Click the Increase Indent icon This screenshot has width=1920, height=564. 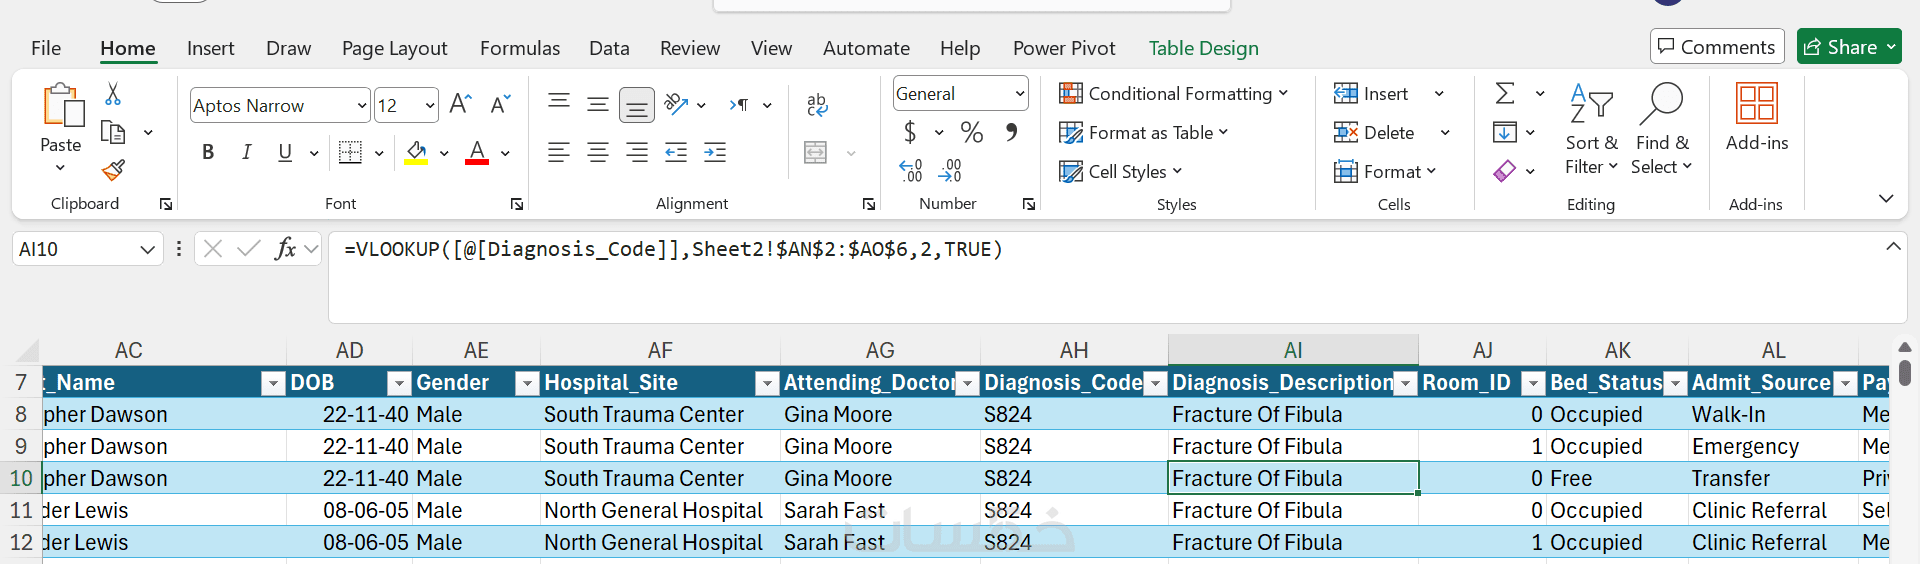pyautogui.click(x=715, y=152)
